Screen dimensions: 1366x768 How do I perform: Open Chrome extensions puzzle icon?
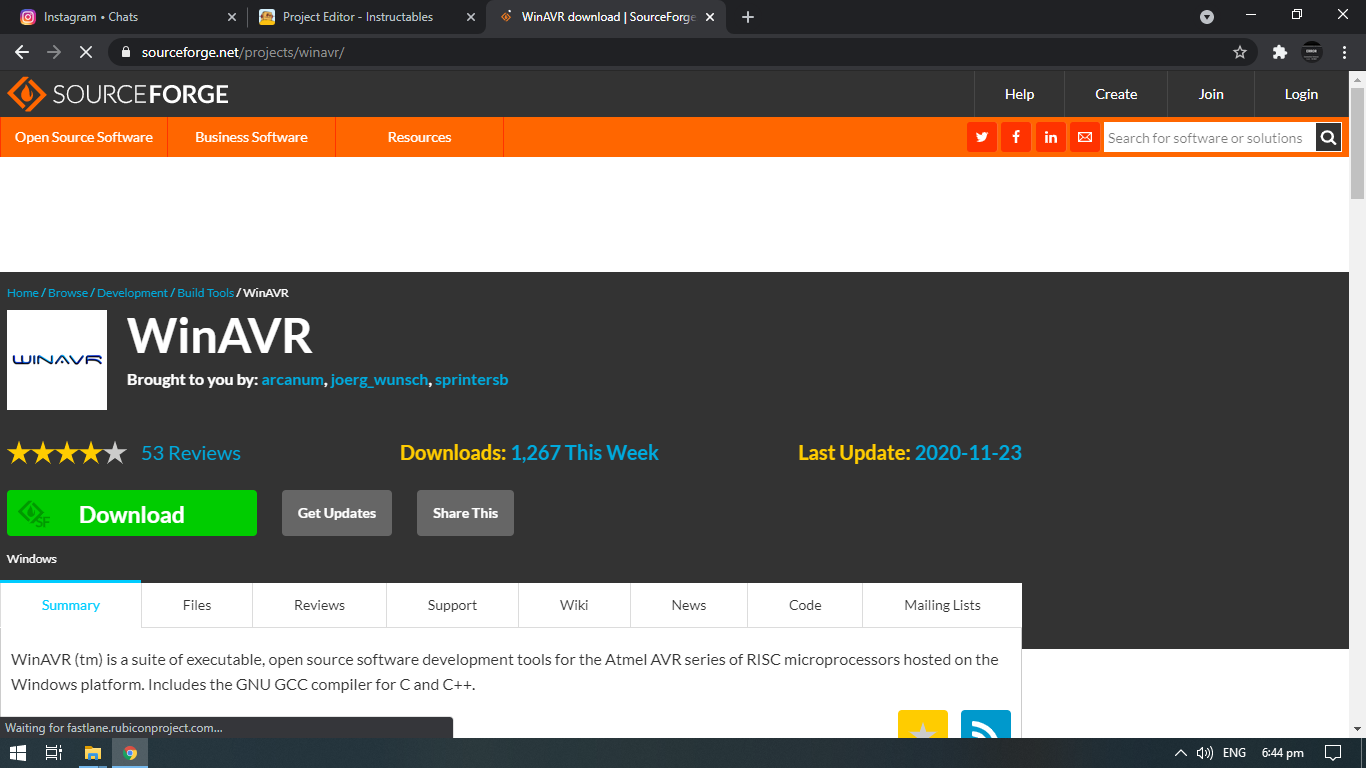(1279, 52)
